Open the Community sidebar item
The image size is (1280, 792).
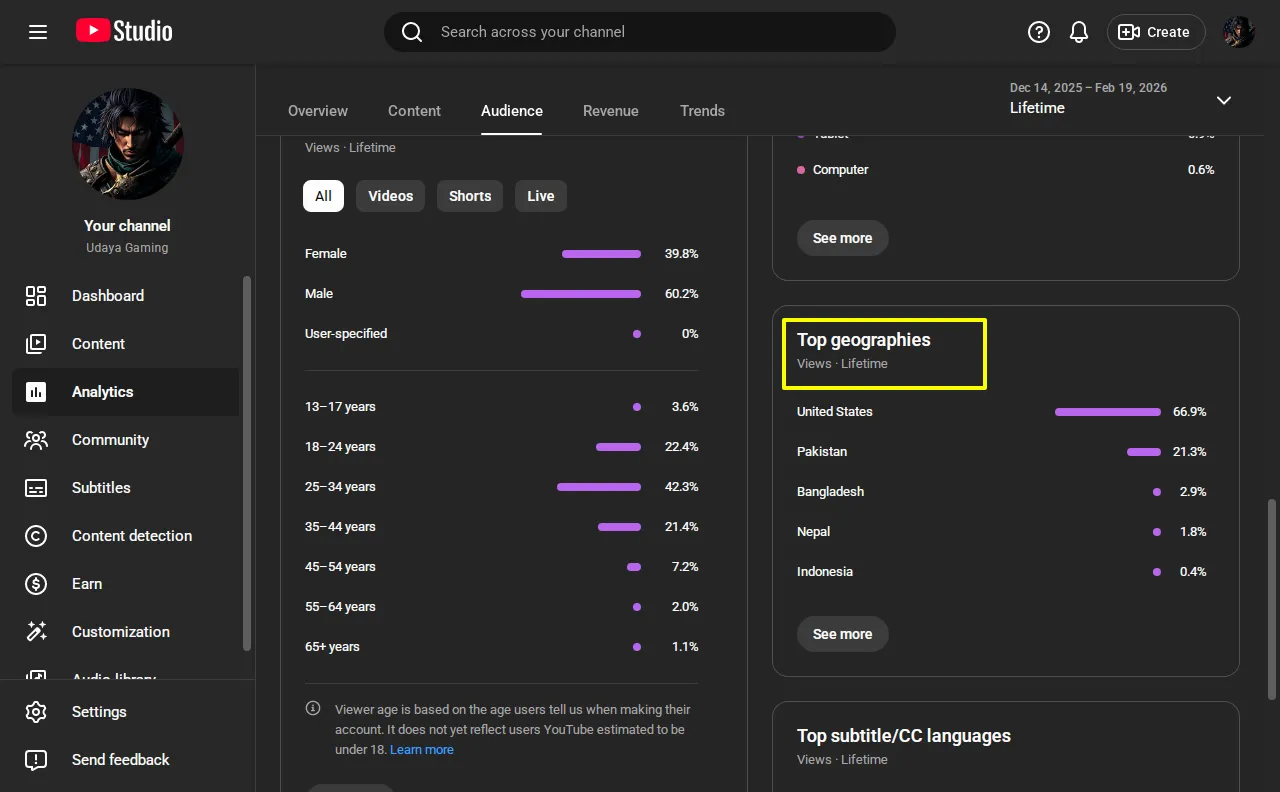pos(125,440)
